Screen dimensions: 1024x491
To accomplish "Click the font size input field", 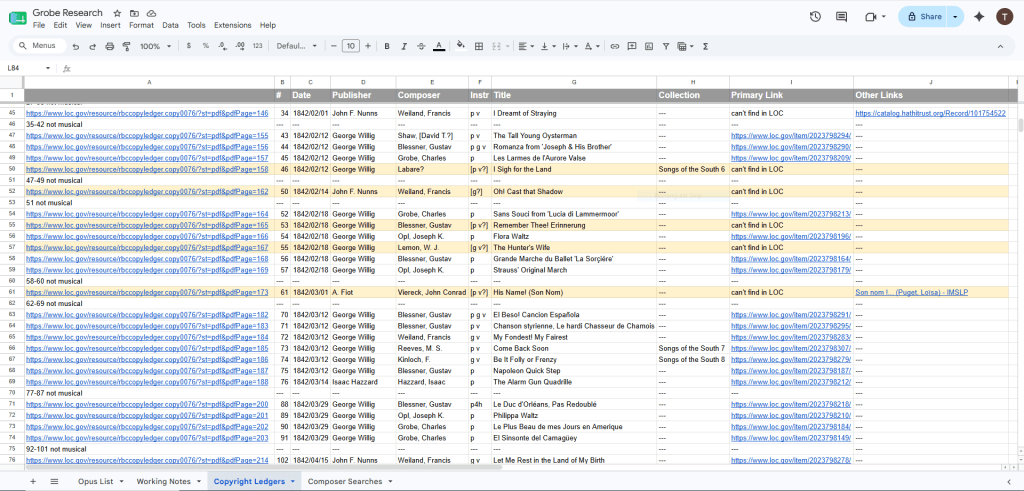I will [351, 46].
